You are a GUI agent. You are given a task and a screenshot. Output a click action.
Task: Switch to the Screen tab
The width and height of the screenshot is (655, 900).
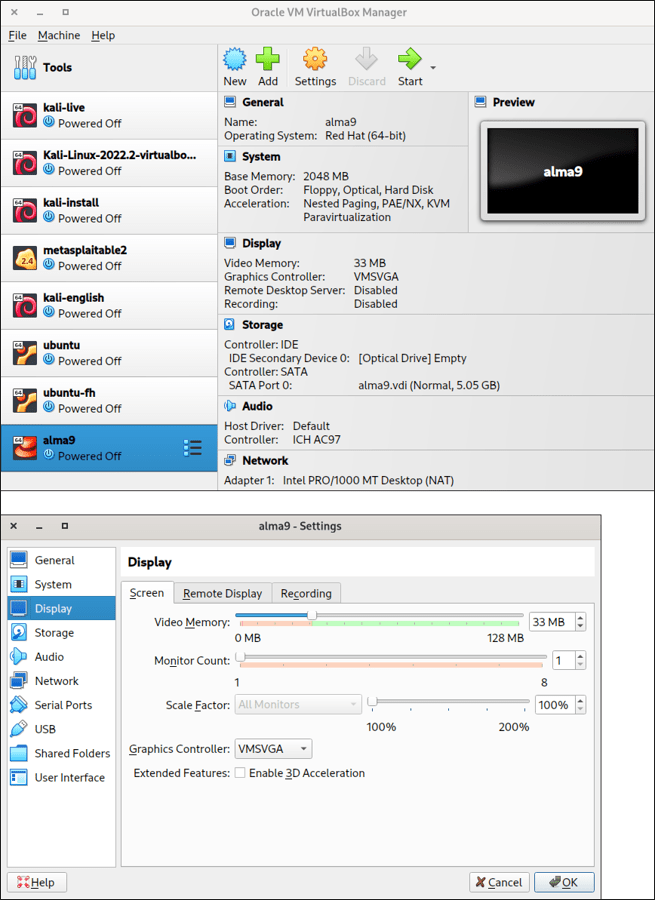point(147,593)
